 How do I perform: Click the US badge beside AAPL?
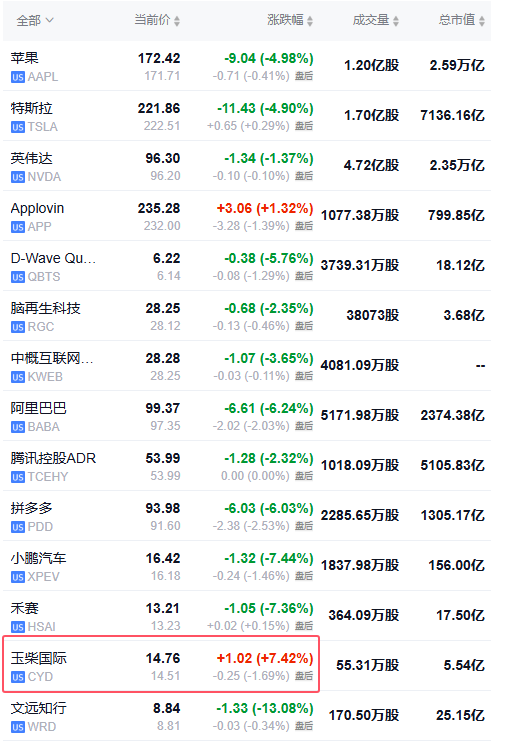tap(18, 77)
